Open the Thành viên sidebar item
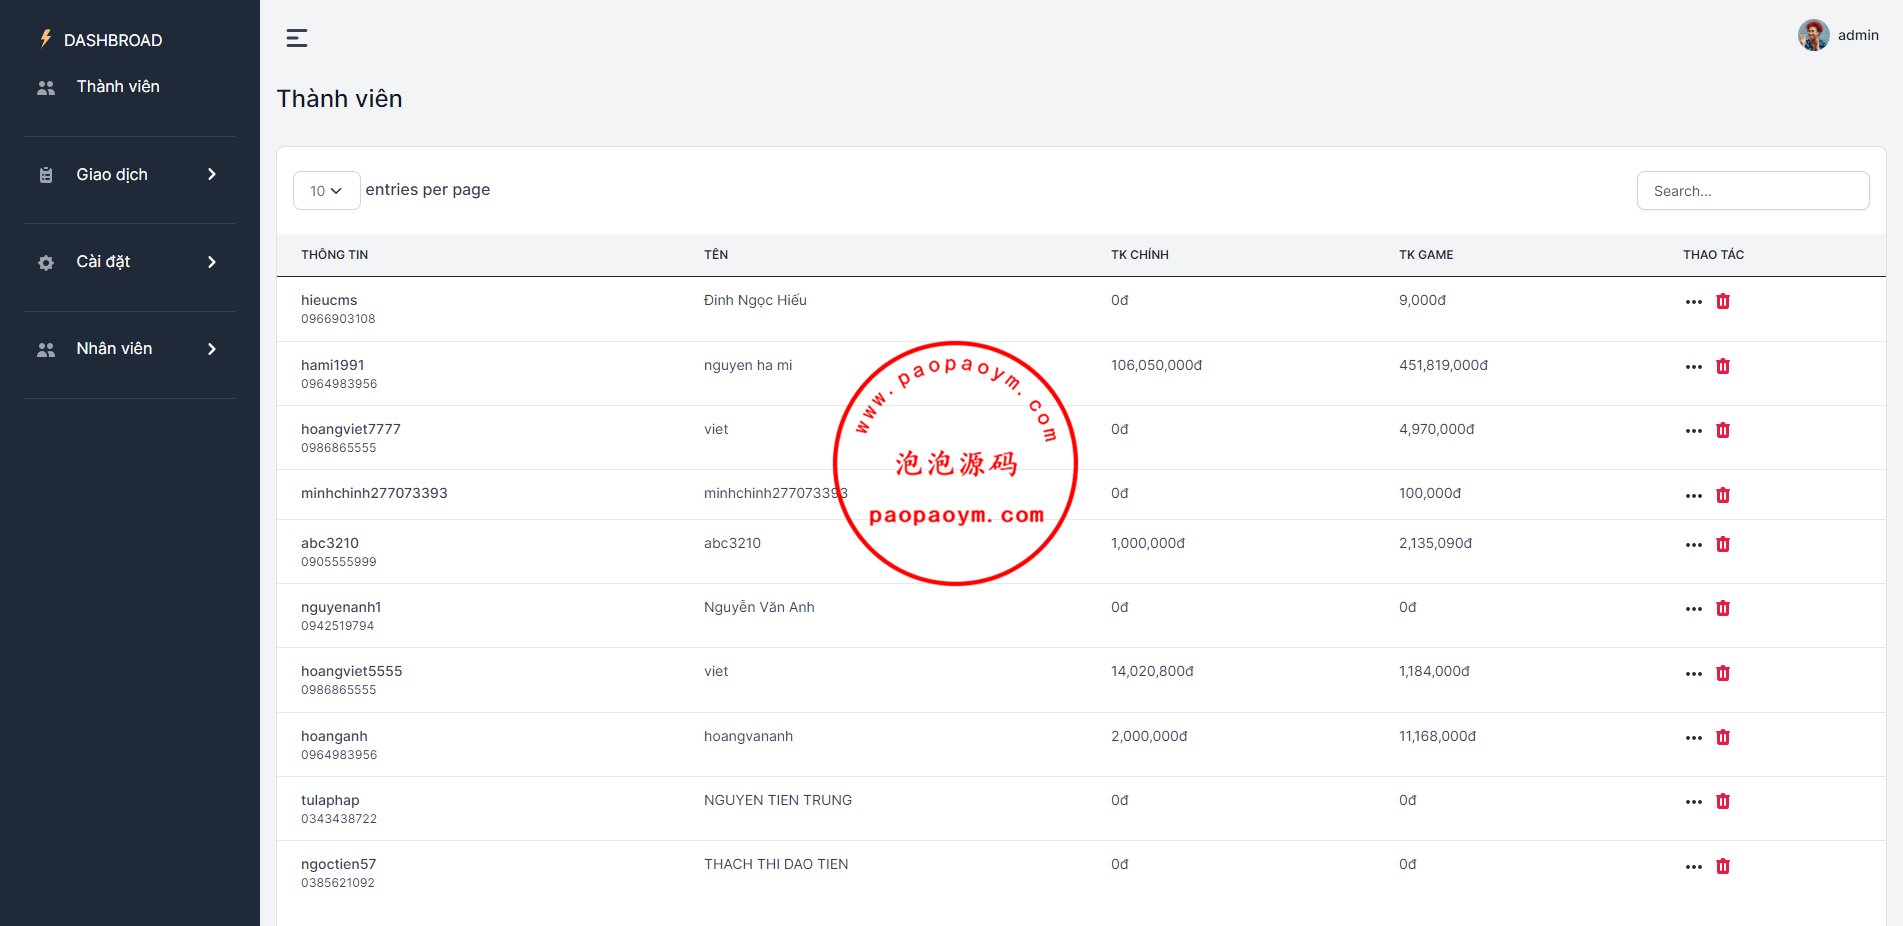 coord(117,87)
